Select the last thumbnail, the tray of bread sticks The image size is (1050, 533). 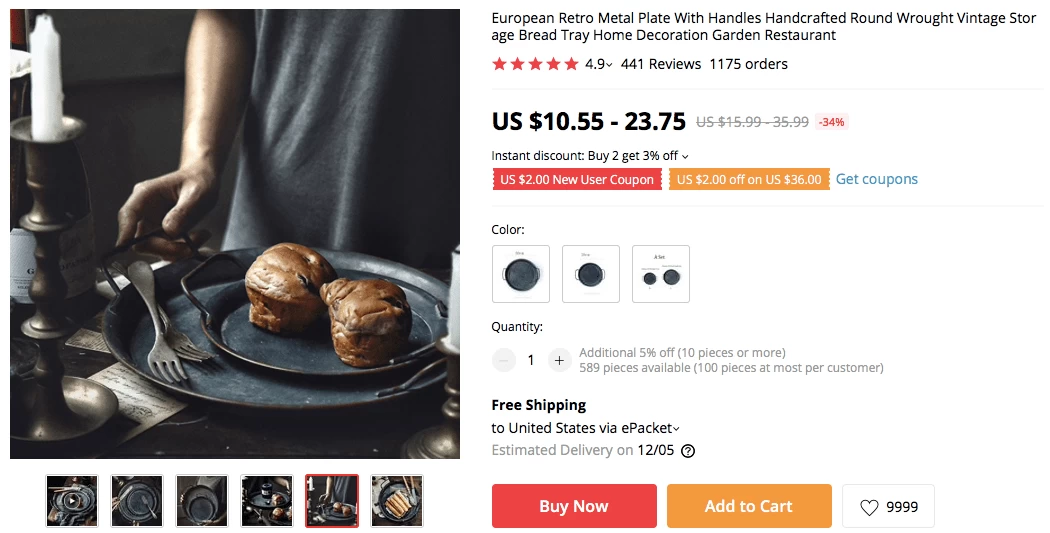click(397, 501)
